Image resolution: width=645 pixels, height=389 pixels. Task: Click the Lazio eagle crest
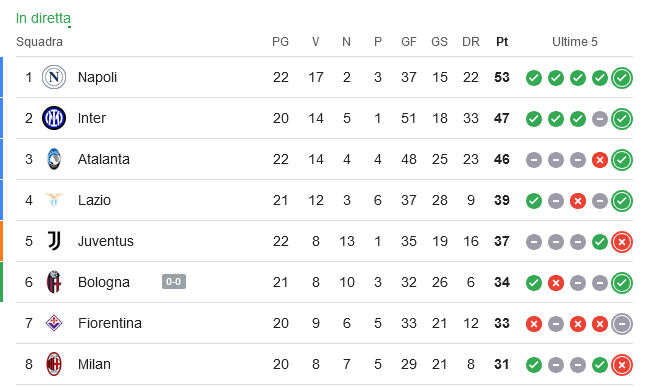pyautogui.click(x=54, y=200)
